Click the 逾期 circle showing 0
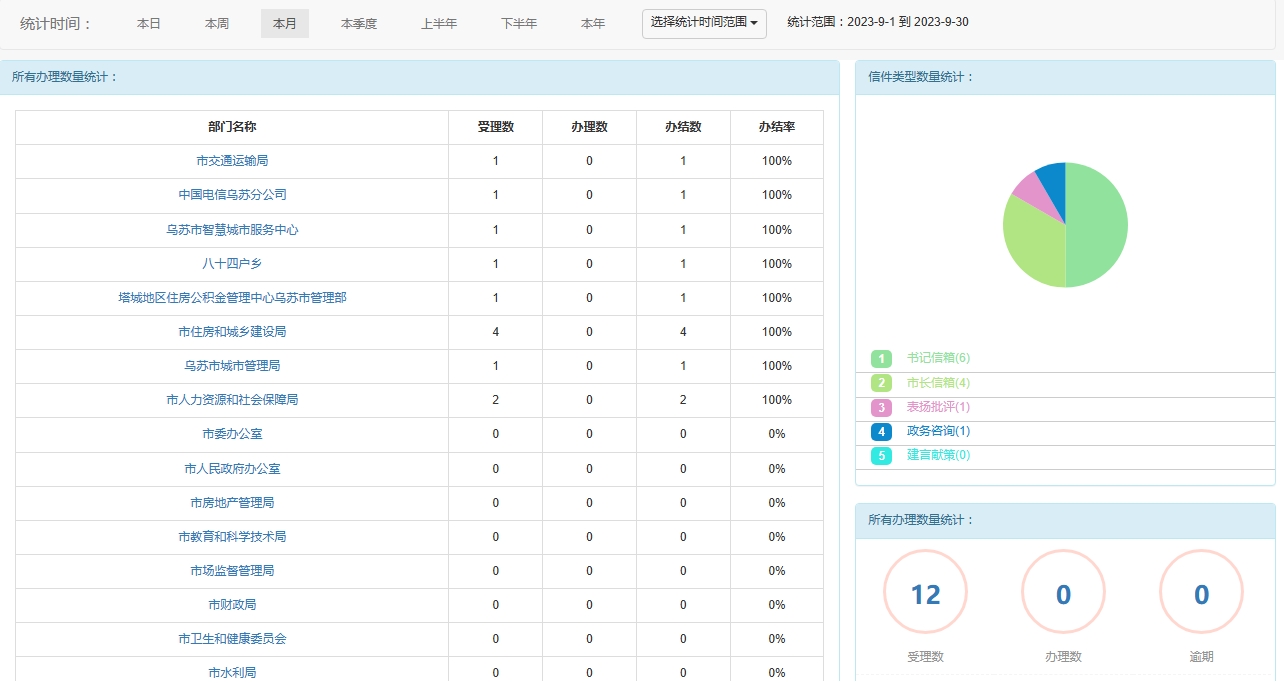Image resolution: width=1284 pixels, height=683 pixels. pyautogui.click(x=1201, y=594)
